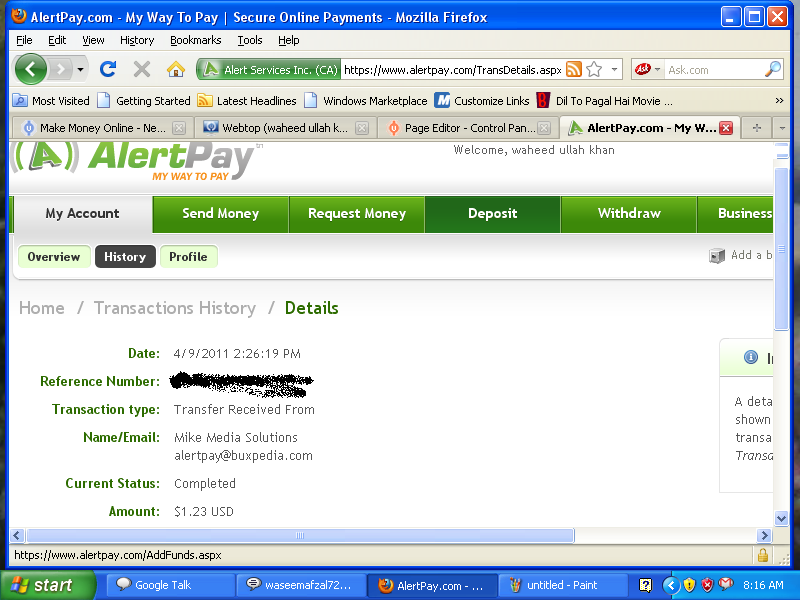This screenshot has width=800, height=600.
Task: Select the Deposit navigation tab
Action: 492,213
